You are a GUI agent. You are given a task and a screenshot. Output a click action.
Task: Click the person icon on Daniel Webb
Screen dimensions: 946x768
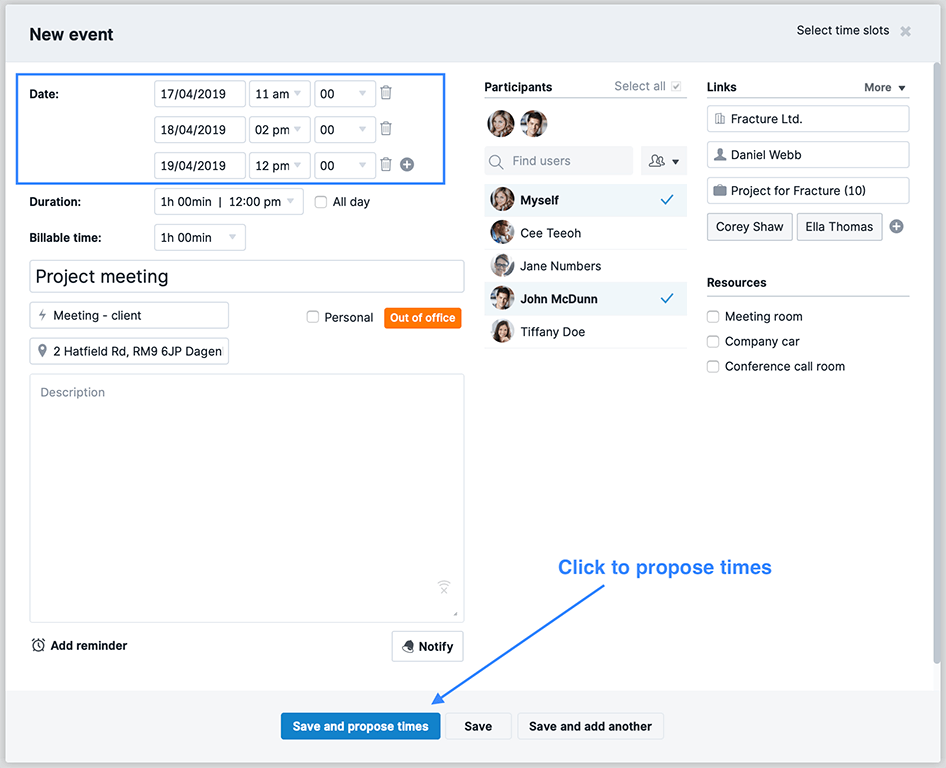point(720,155)
